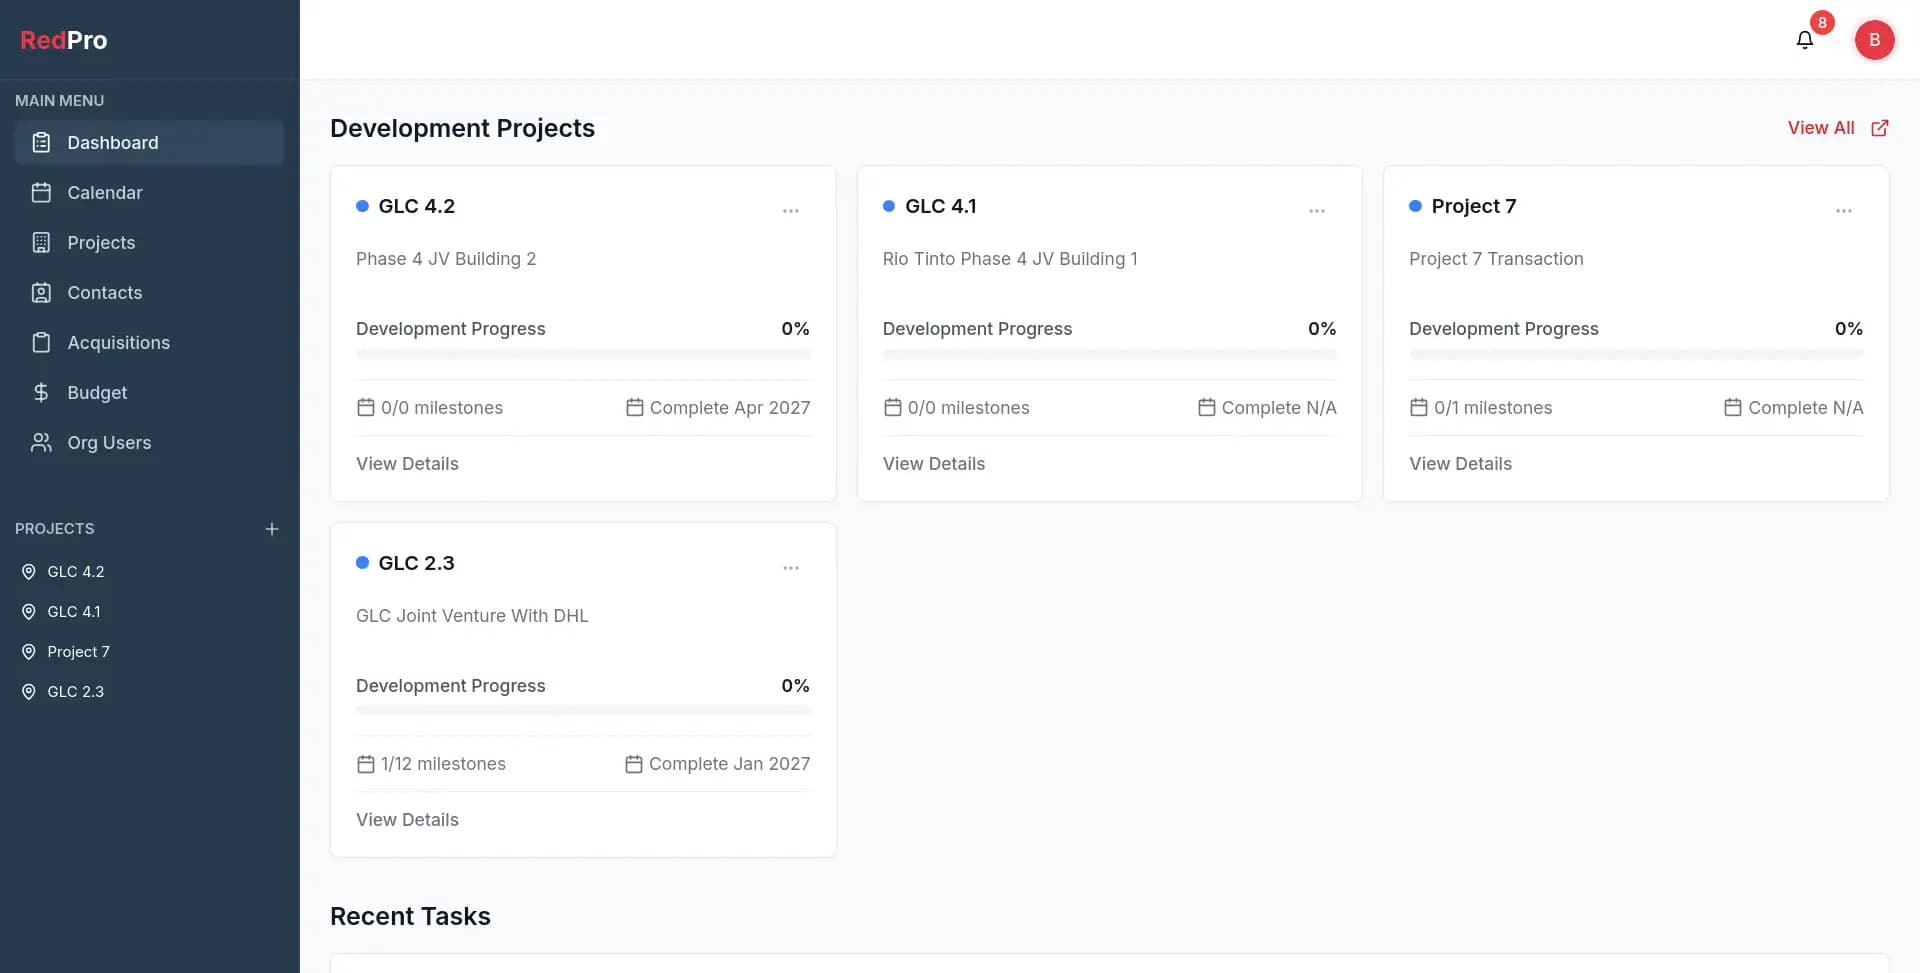Viewport: 1920px width, 973px height.
Task: Click View Details on GLC 4.1 card
Action: (933, 464)
